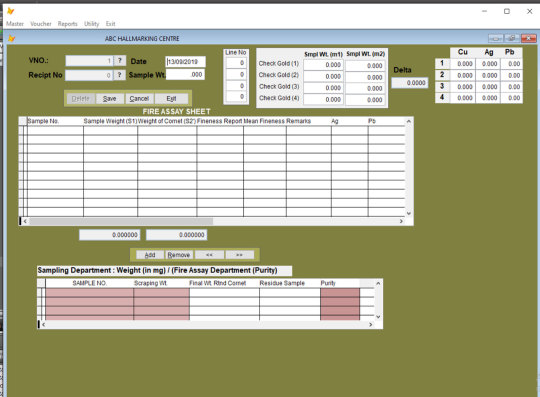This screenshot has width=540, height=397.
Task: Click the Save button
Action: coord(110,99)
